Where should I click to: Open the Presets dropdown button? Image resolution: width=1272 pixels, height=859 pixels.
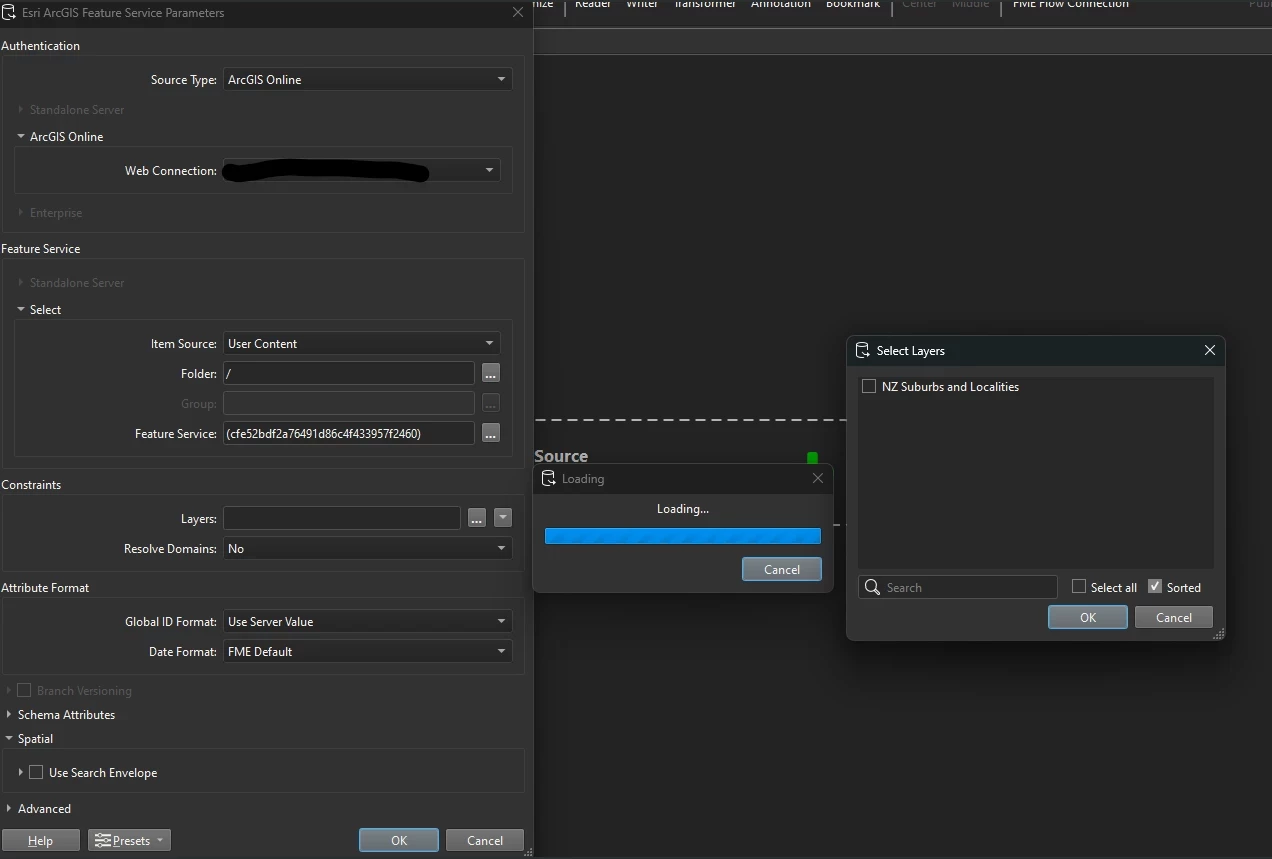(129, 840)
